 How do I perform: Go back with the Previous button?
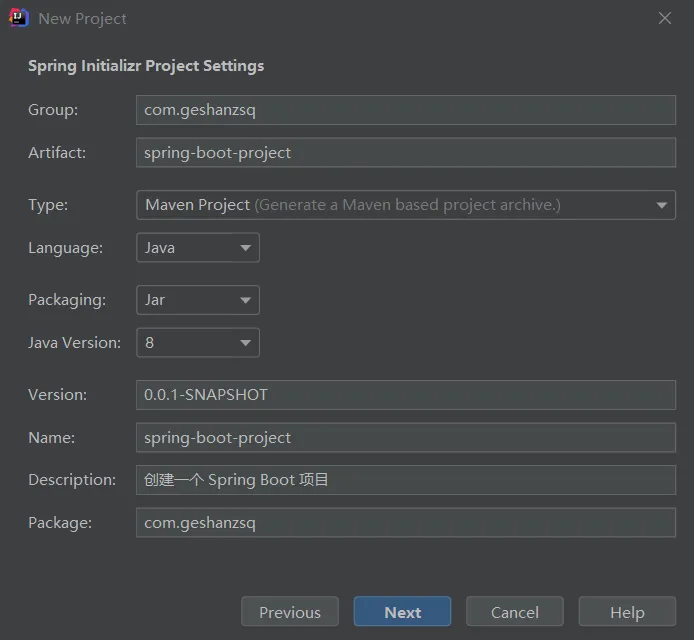tap(290, 611)
